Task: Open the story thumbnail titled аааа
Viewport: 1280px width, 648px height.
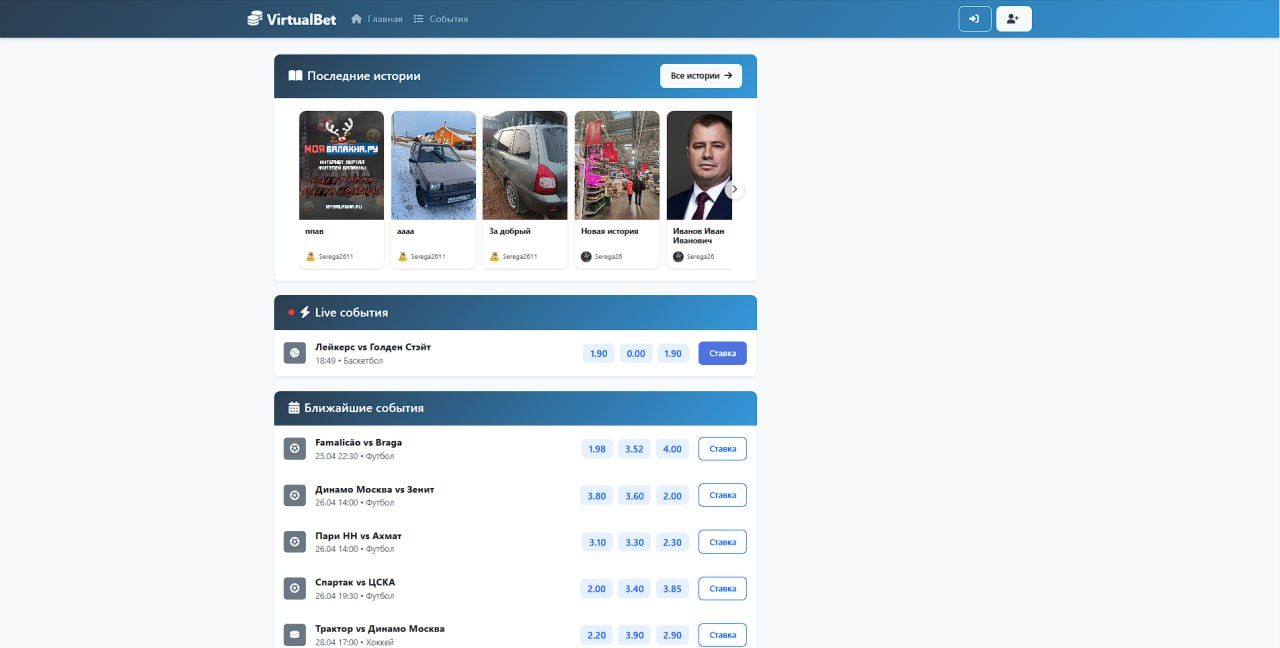Action: pyautogui.click(x=434, y=165)
